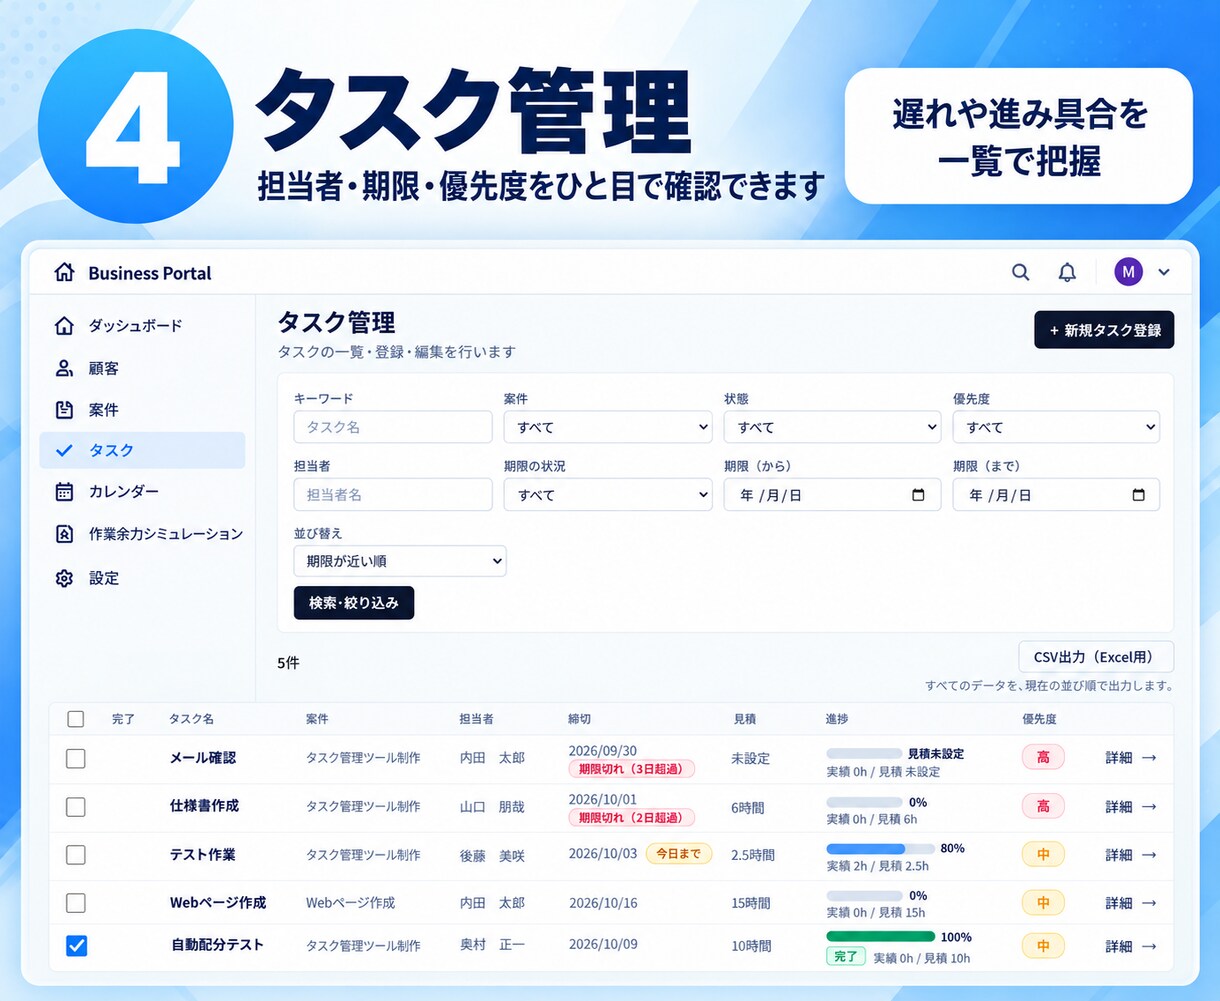Click 完了 badge in 自動配分テスト row
The width and height of the screenshot is (1220, 1001).
click(x=846, y=957)
